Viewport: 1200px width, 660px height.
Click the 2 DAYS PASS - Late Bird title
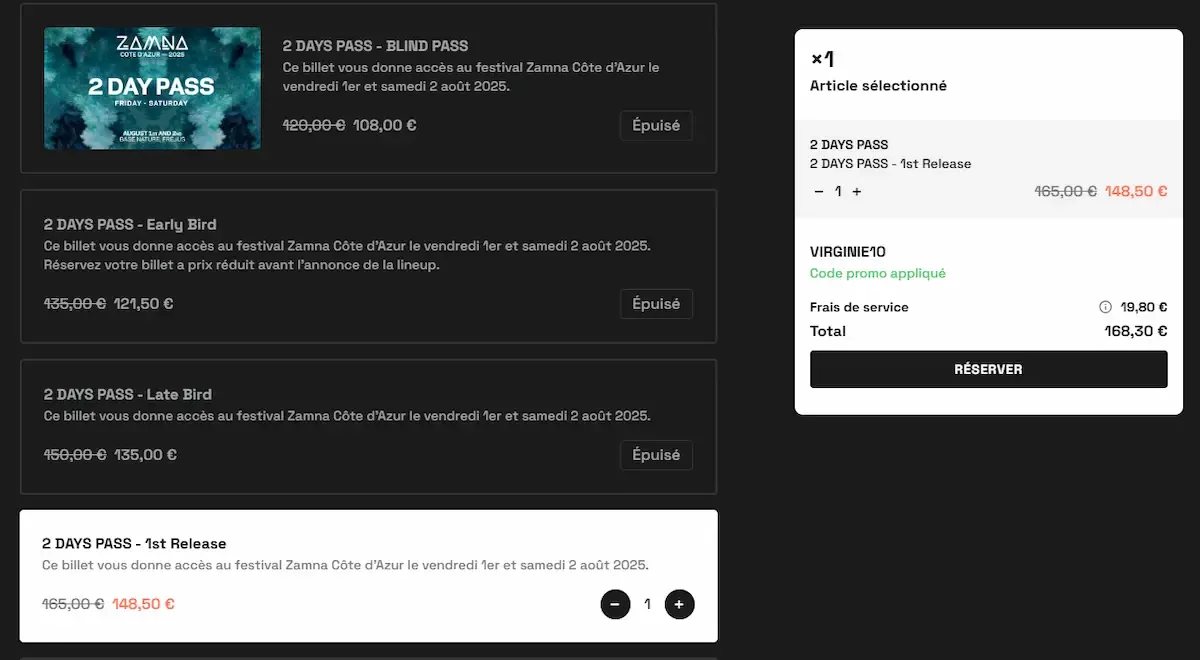pyautogui.click(x=128, y=395)
